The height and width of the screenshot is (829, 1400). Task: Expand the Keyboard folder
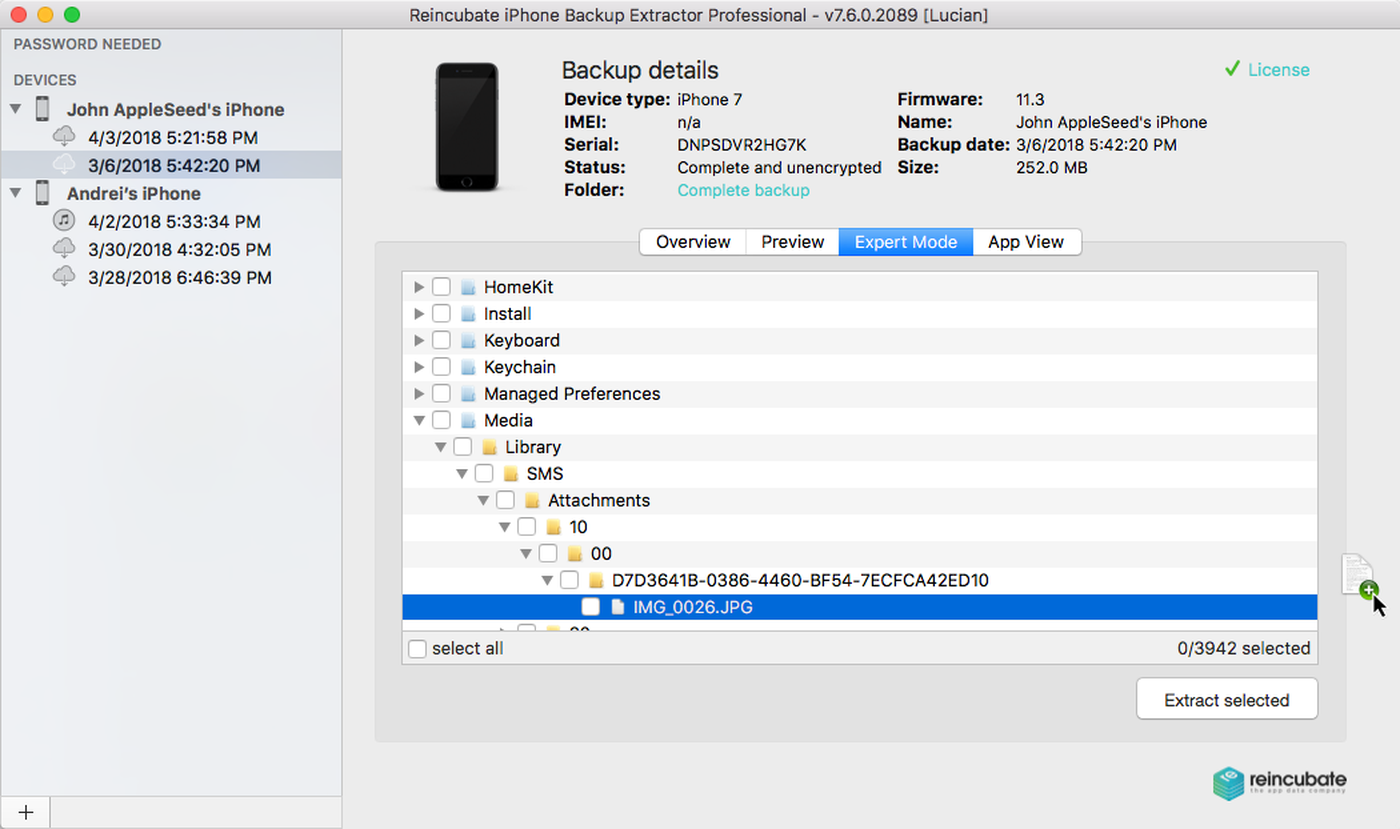[x=419, y=340]
